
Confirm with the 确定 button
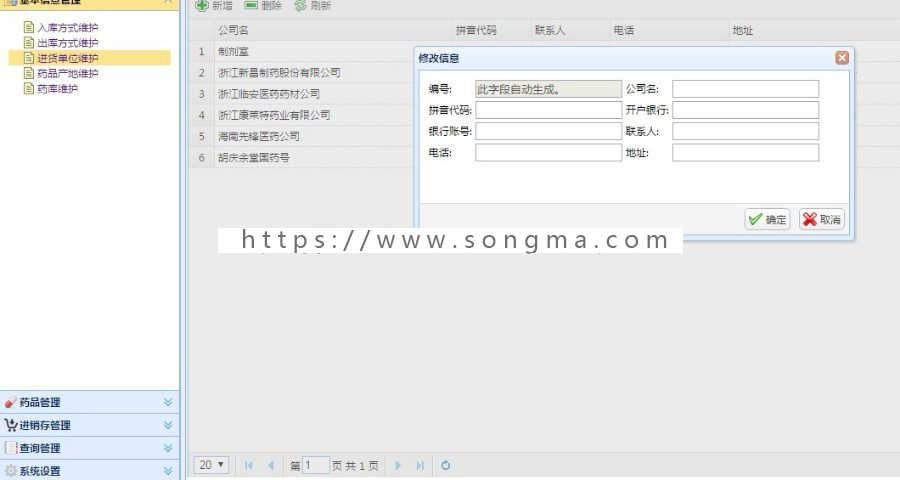767,219
